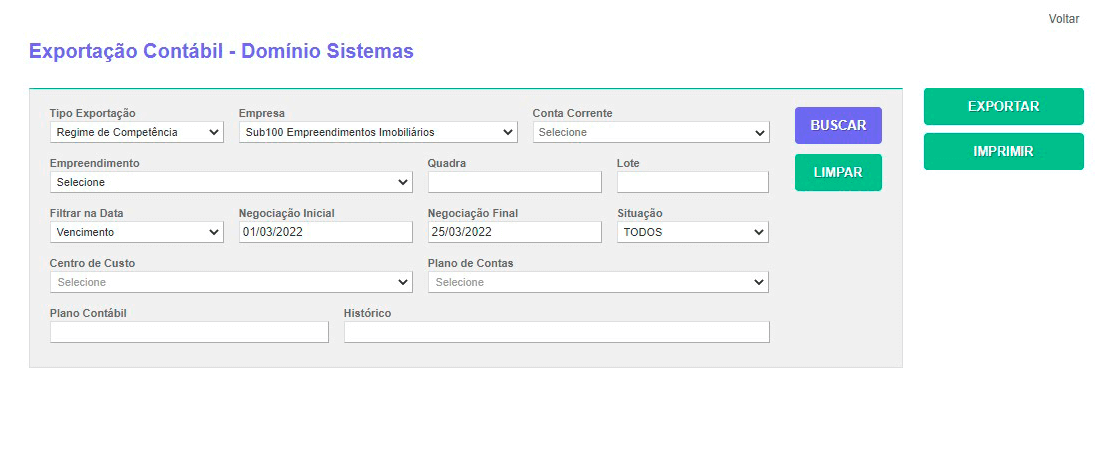The image size is (1112, 449).
Task: Open the Conta Corrente dropdown
Action: tap(650, 132)
